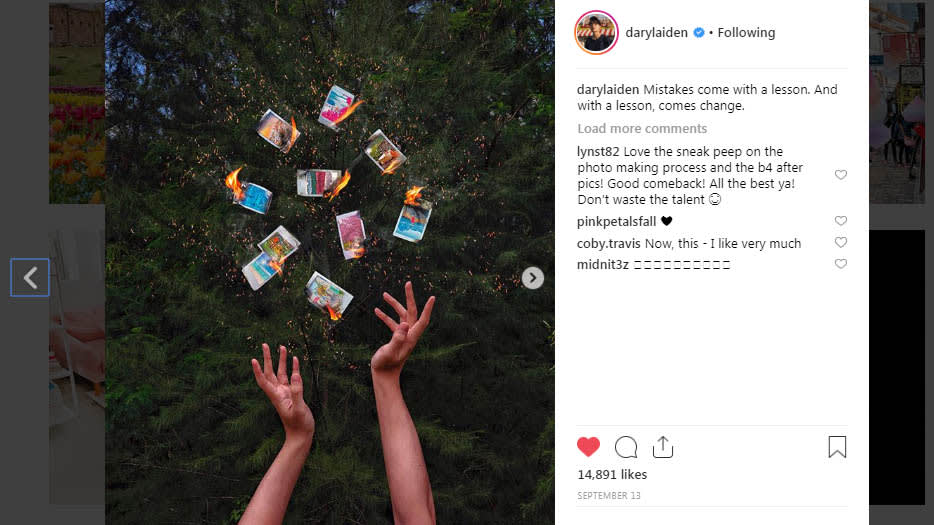
Task: Open the comment speech bubble icon
Action: tap(625, 447)
